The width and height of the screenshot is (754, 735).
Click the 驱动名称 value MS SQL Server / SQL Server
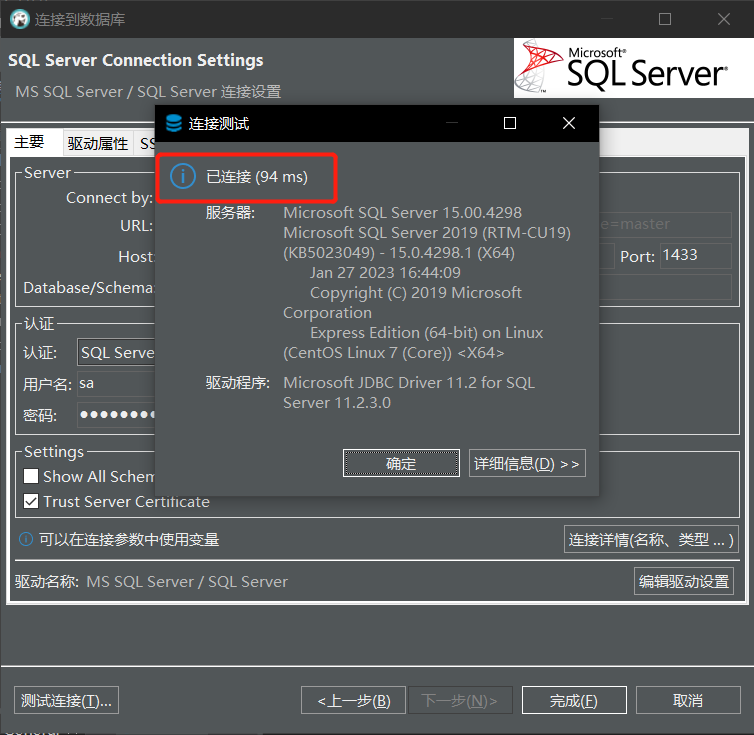[187, 582]
